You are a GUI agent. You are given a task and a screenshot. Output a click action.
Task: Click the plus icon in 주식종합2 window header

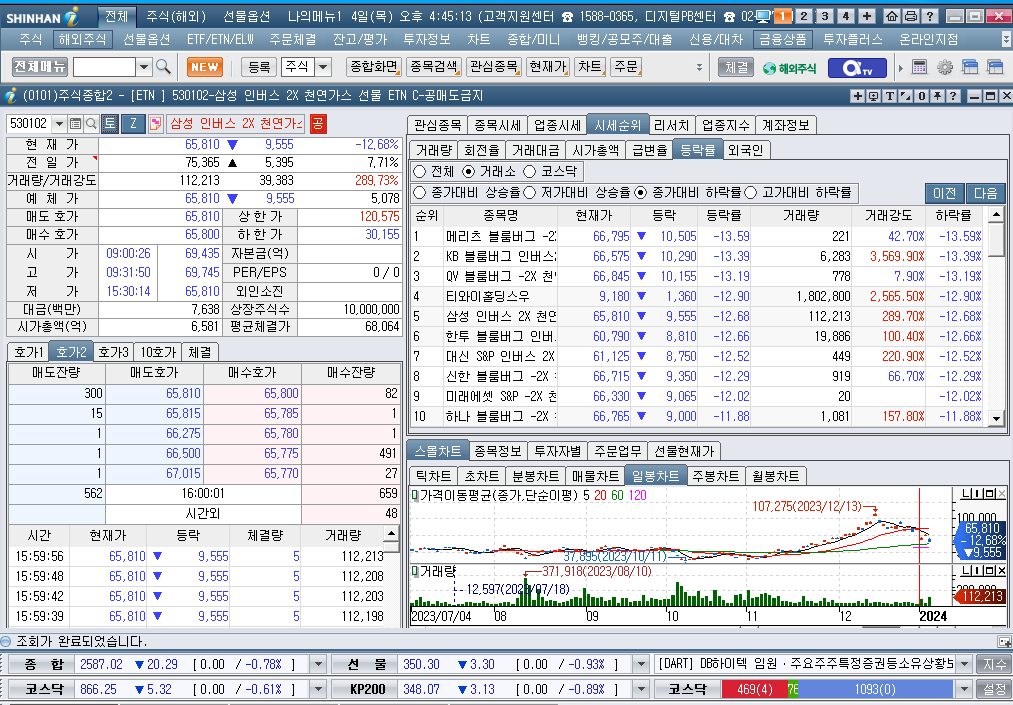tap(857, 96)
